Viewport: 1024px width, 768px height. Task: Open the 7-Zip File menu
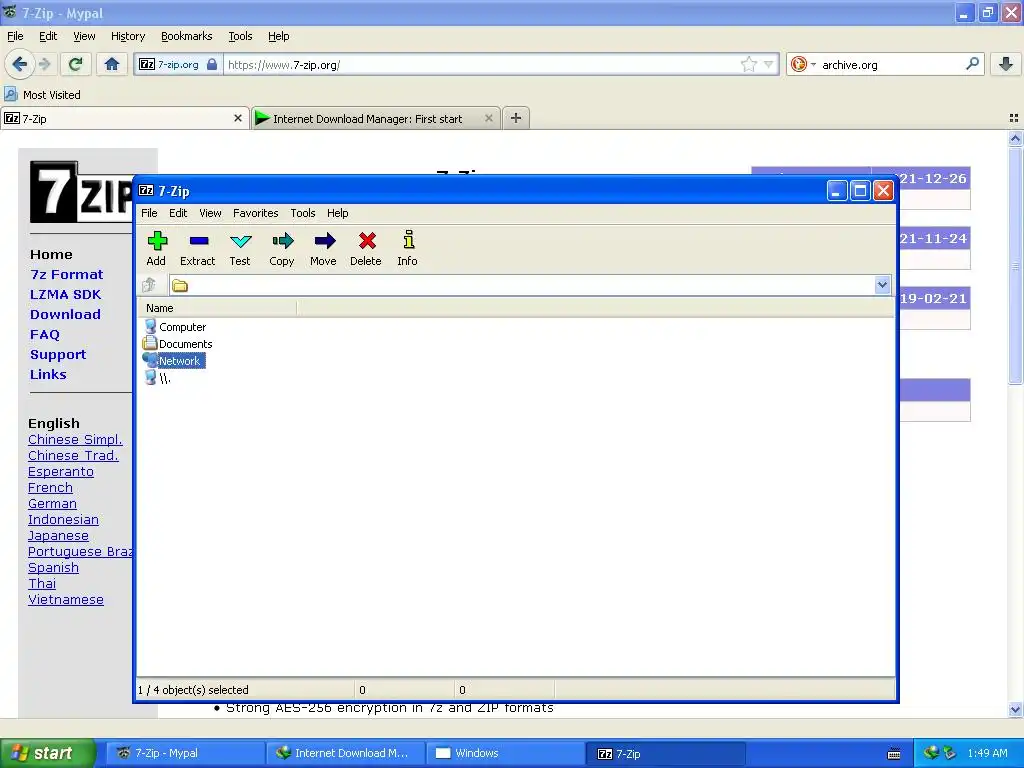[149, 213]
